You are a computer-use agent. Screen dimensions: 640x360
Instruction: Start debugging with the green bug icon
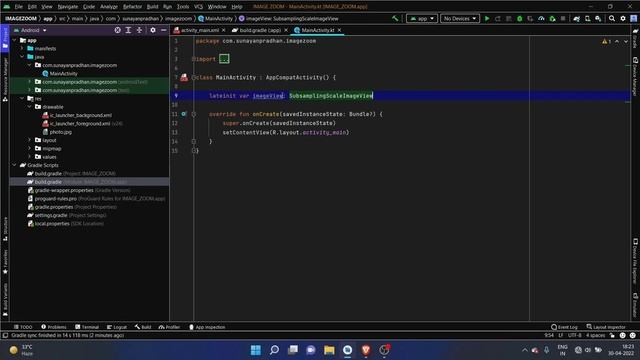(519, 18)
